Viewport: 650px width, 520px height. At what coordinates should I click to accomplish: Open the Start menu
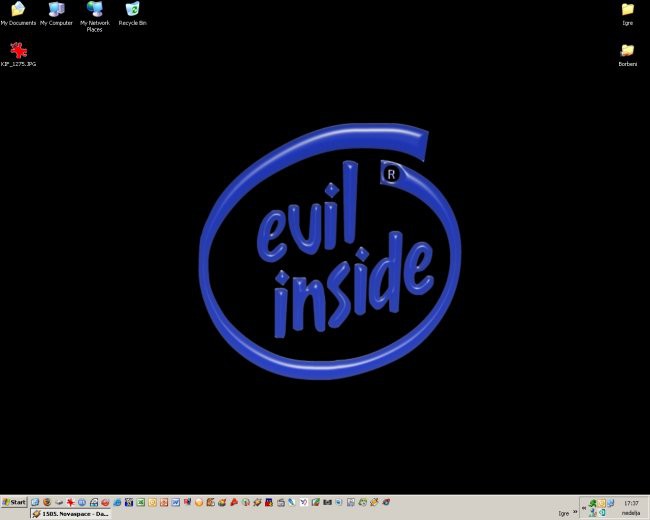point(14,502)
